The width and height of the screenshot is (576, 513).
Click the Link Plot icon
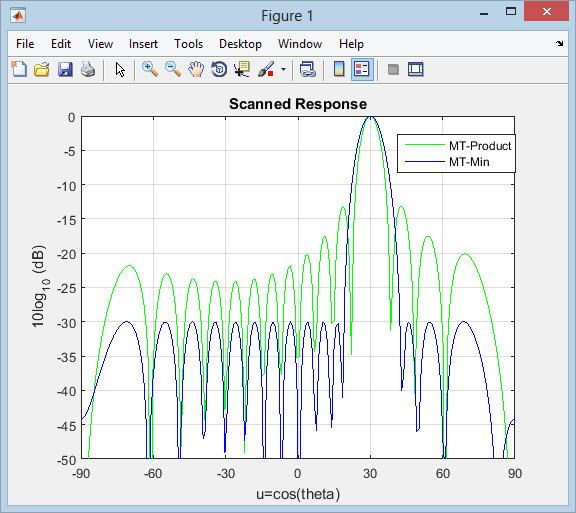tap(307, 69)
